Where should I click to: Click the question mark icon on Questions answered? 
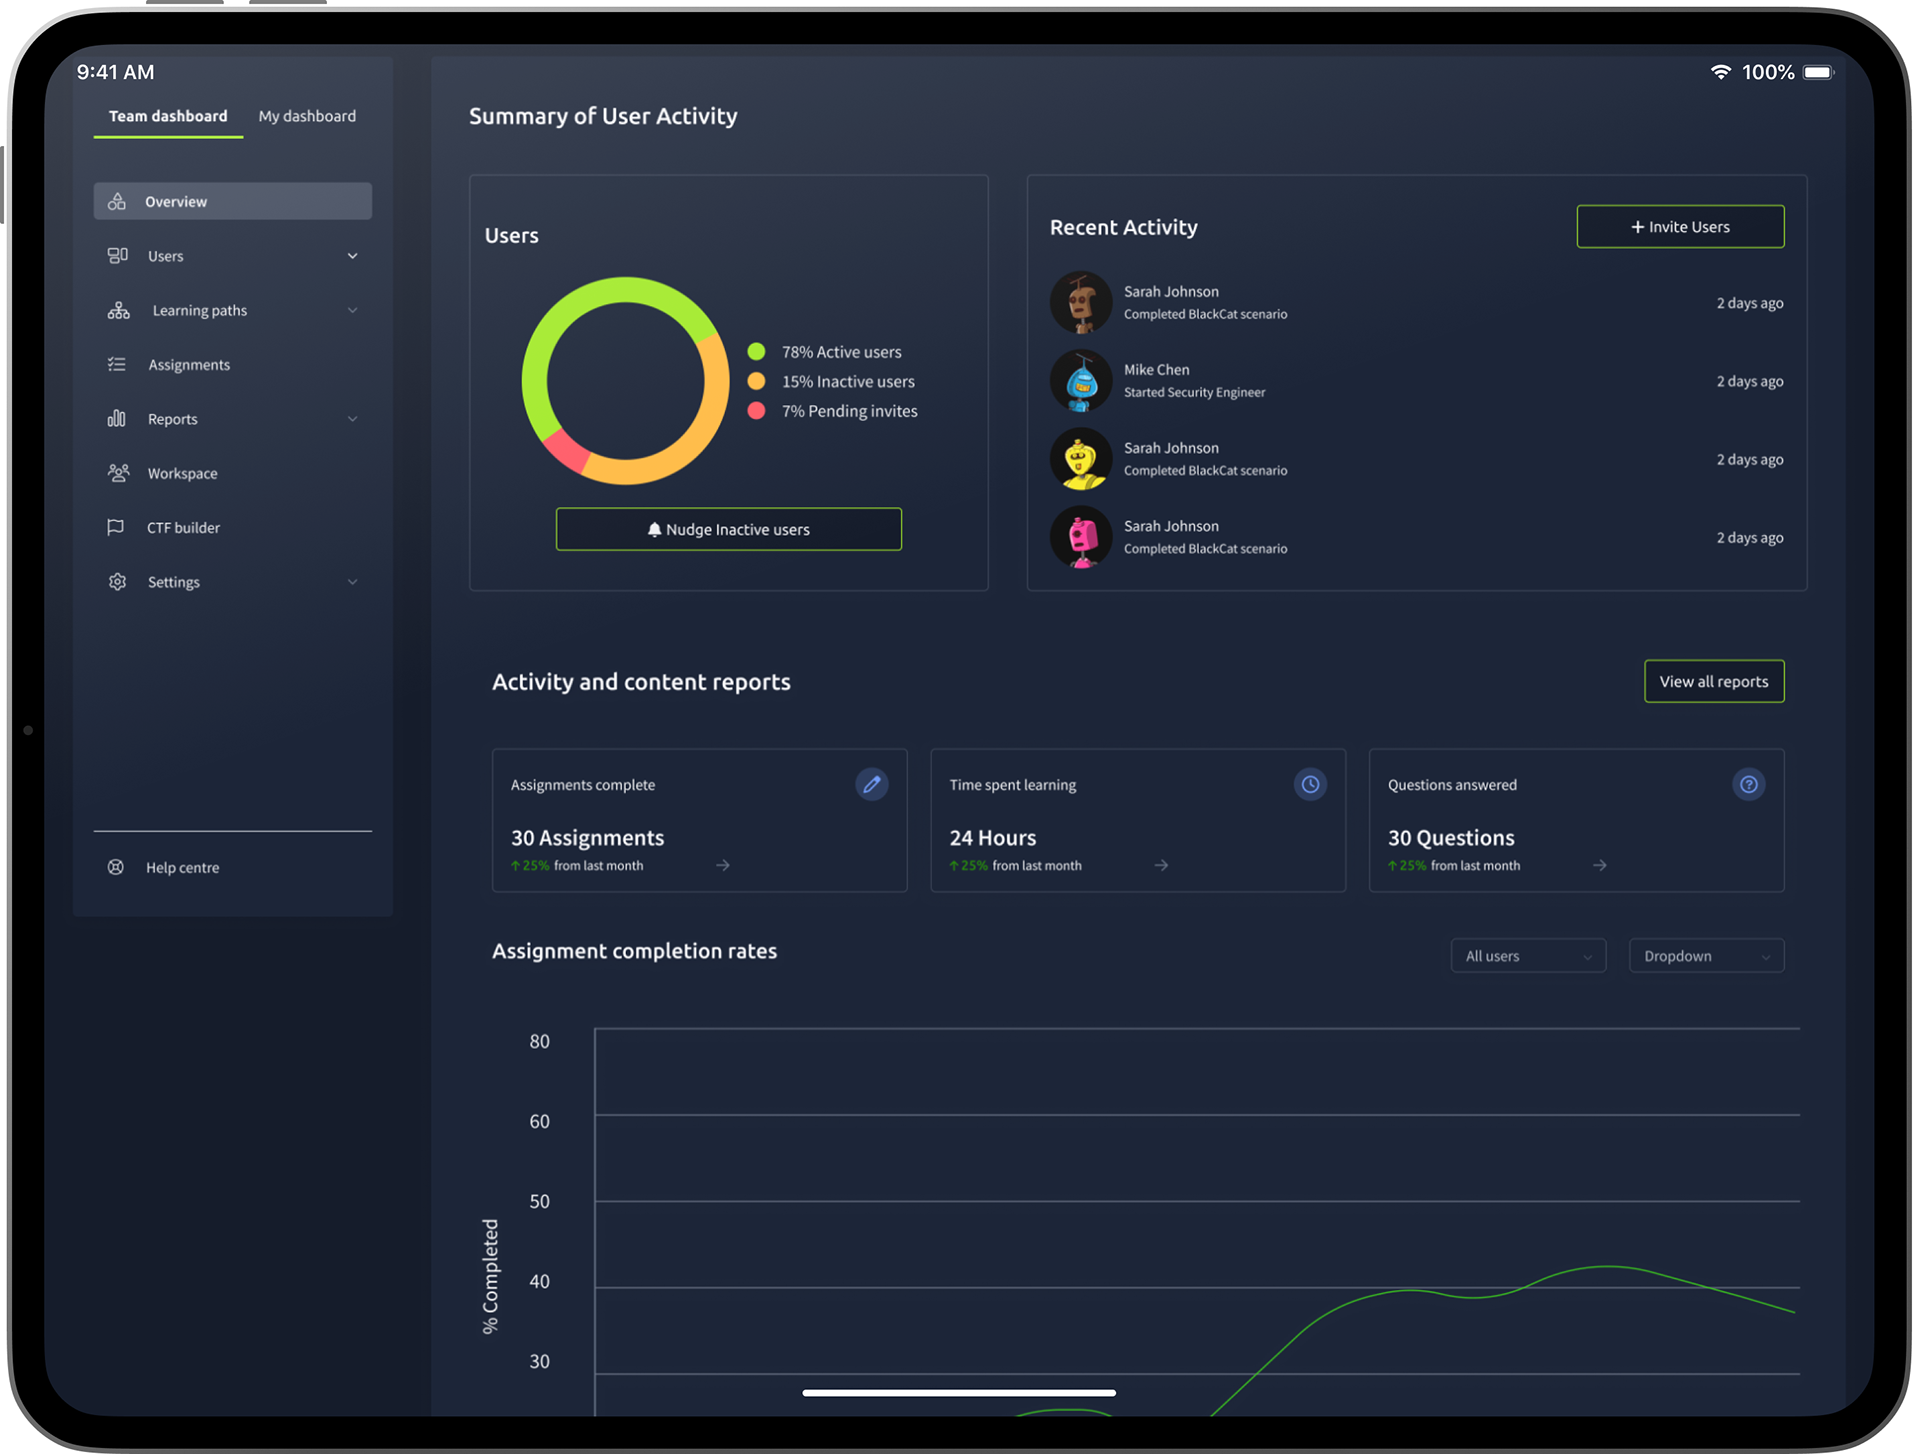pyautogui.click(x=1748, y=784)
